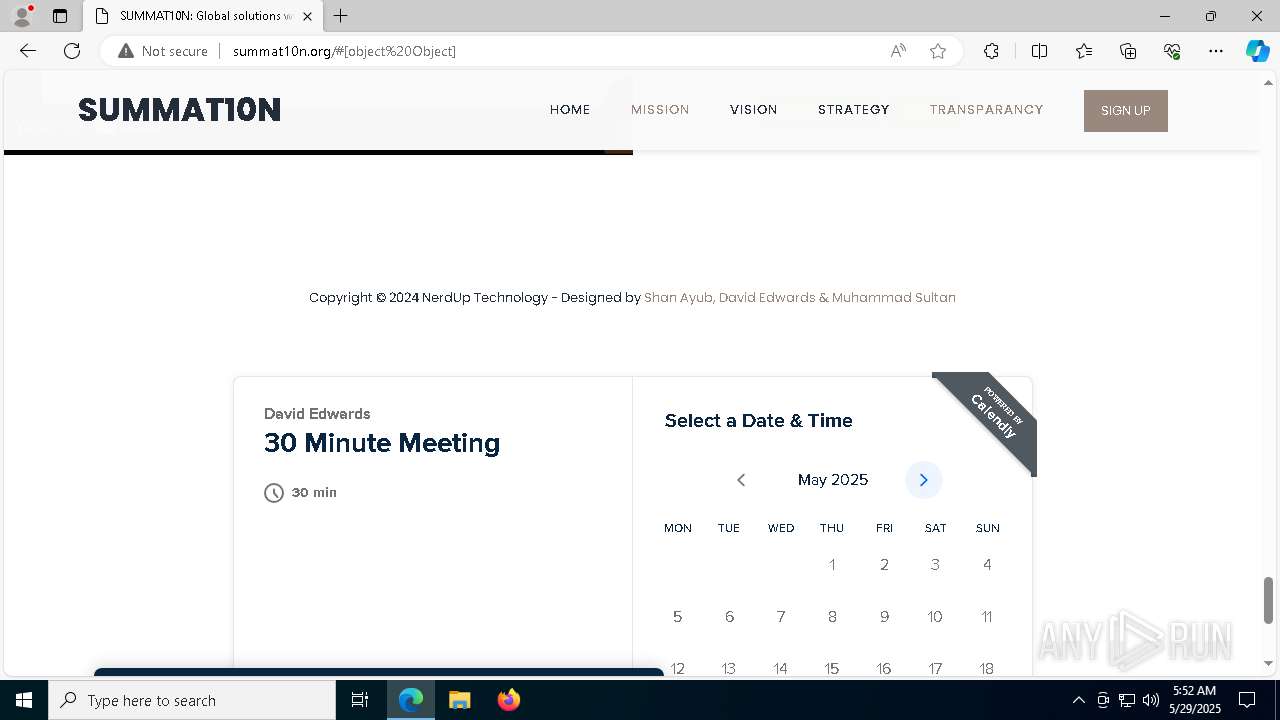Click the SUMMAT10N logo

point(180,110)
